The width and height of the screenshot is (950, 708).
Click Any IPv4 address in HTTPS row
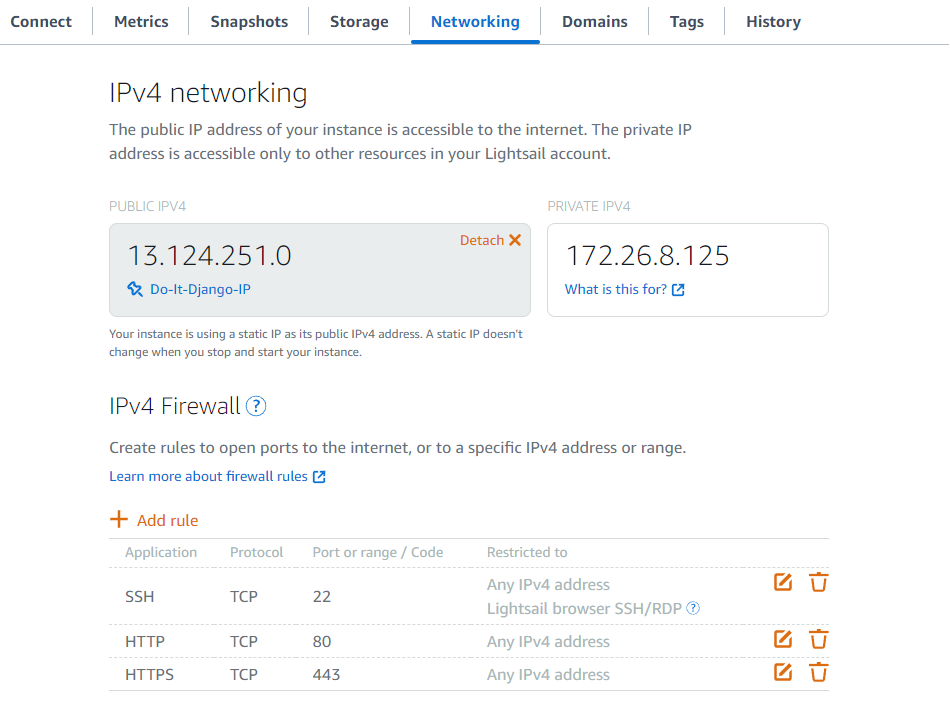tap(548, 674)
